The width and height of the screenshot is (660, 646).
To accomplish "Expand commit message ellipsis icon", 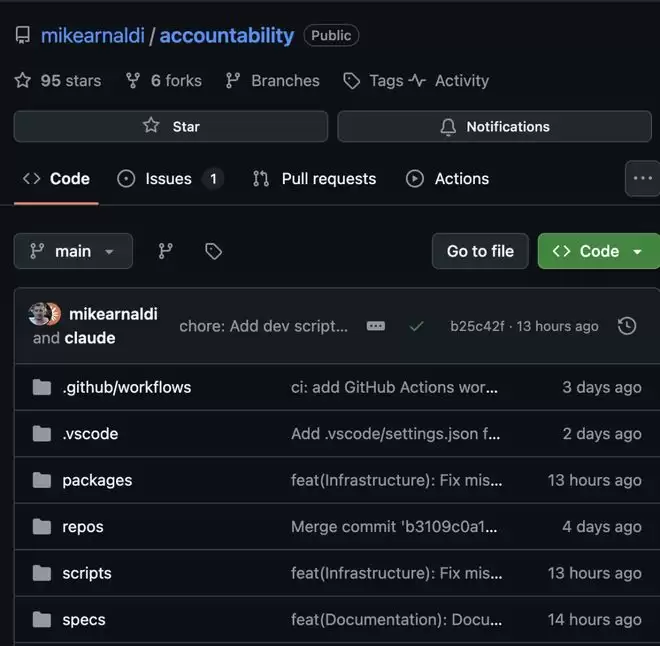I will 376,326.
